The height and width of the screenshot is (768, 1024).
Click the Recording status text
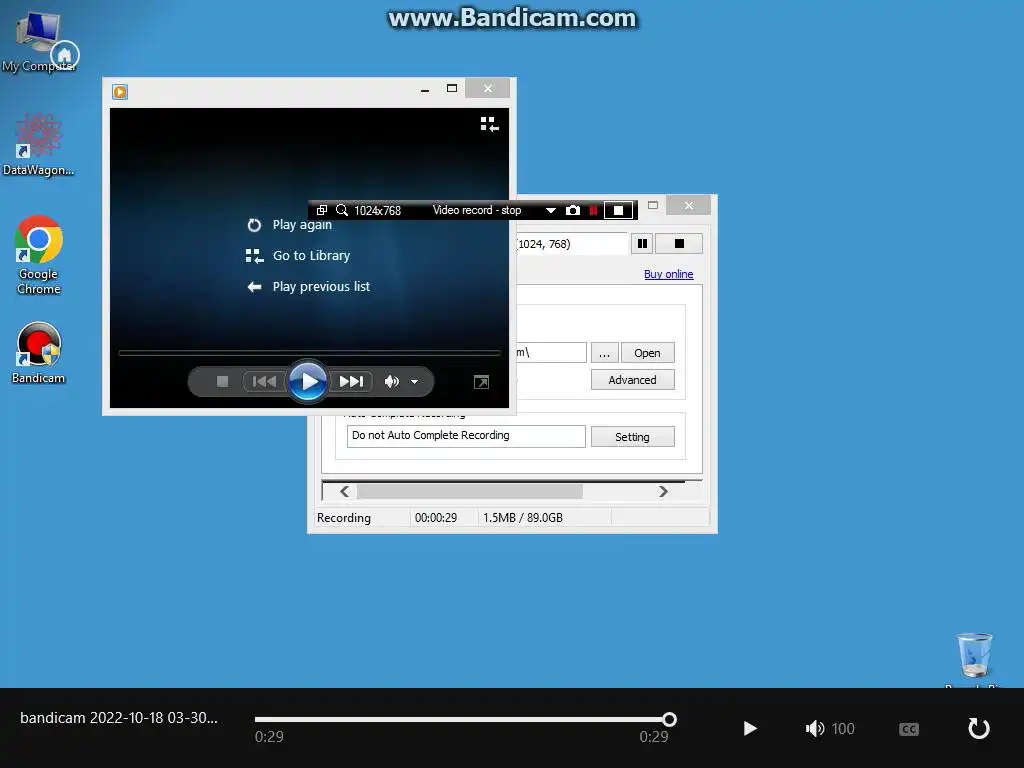(x=344, y=518)
